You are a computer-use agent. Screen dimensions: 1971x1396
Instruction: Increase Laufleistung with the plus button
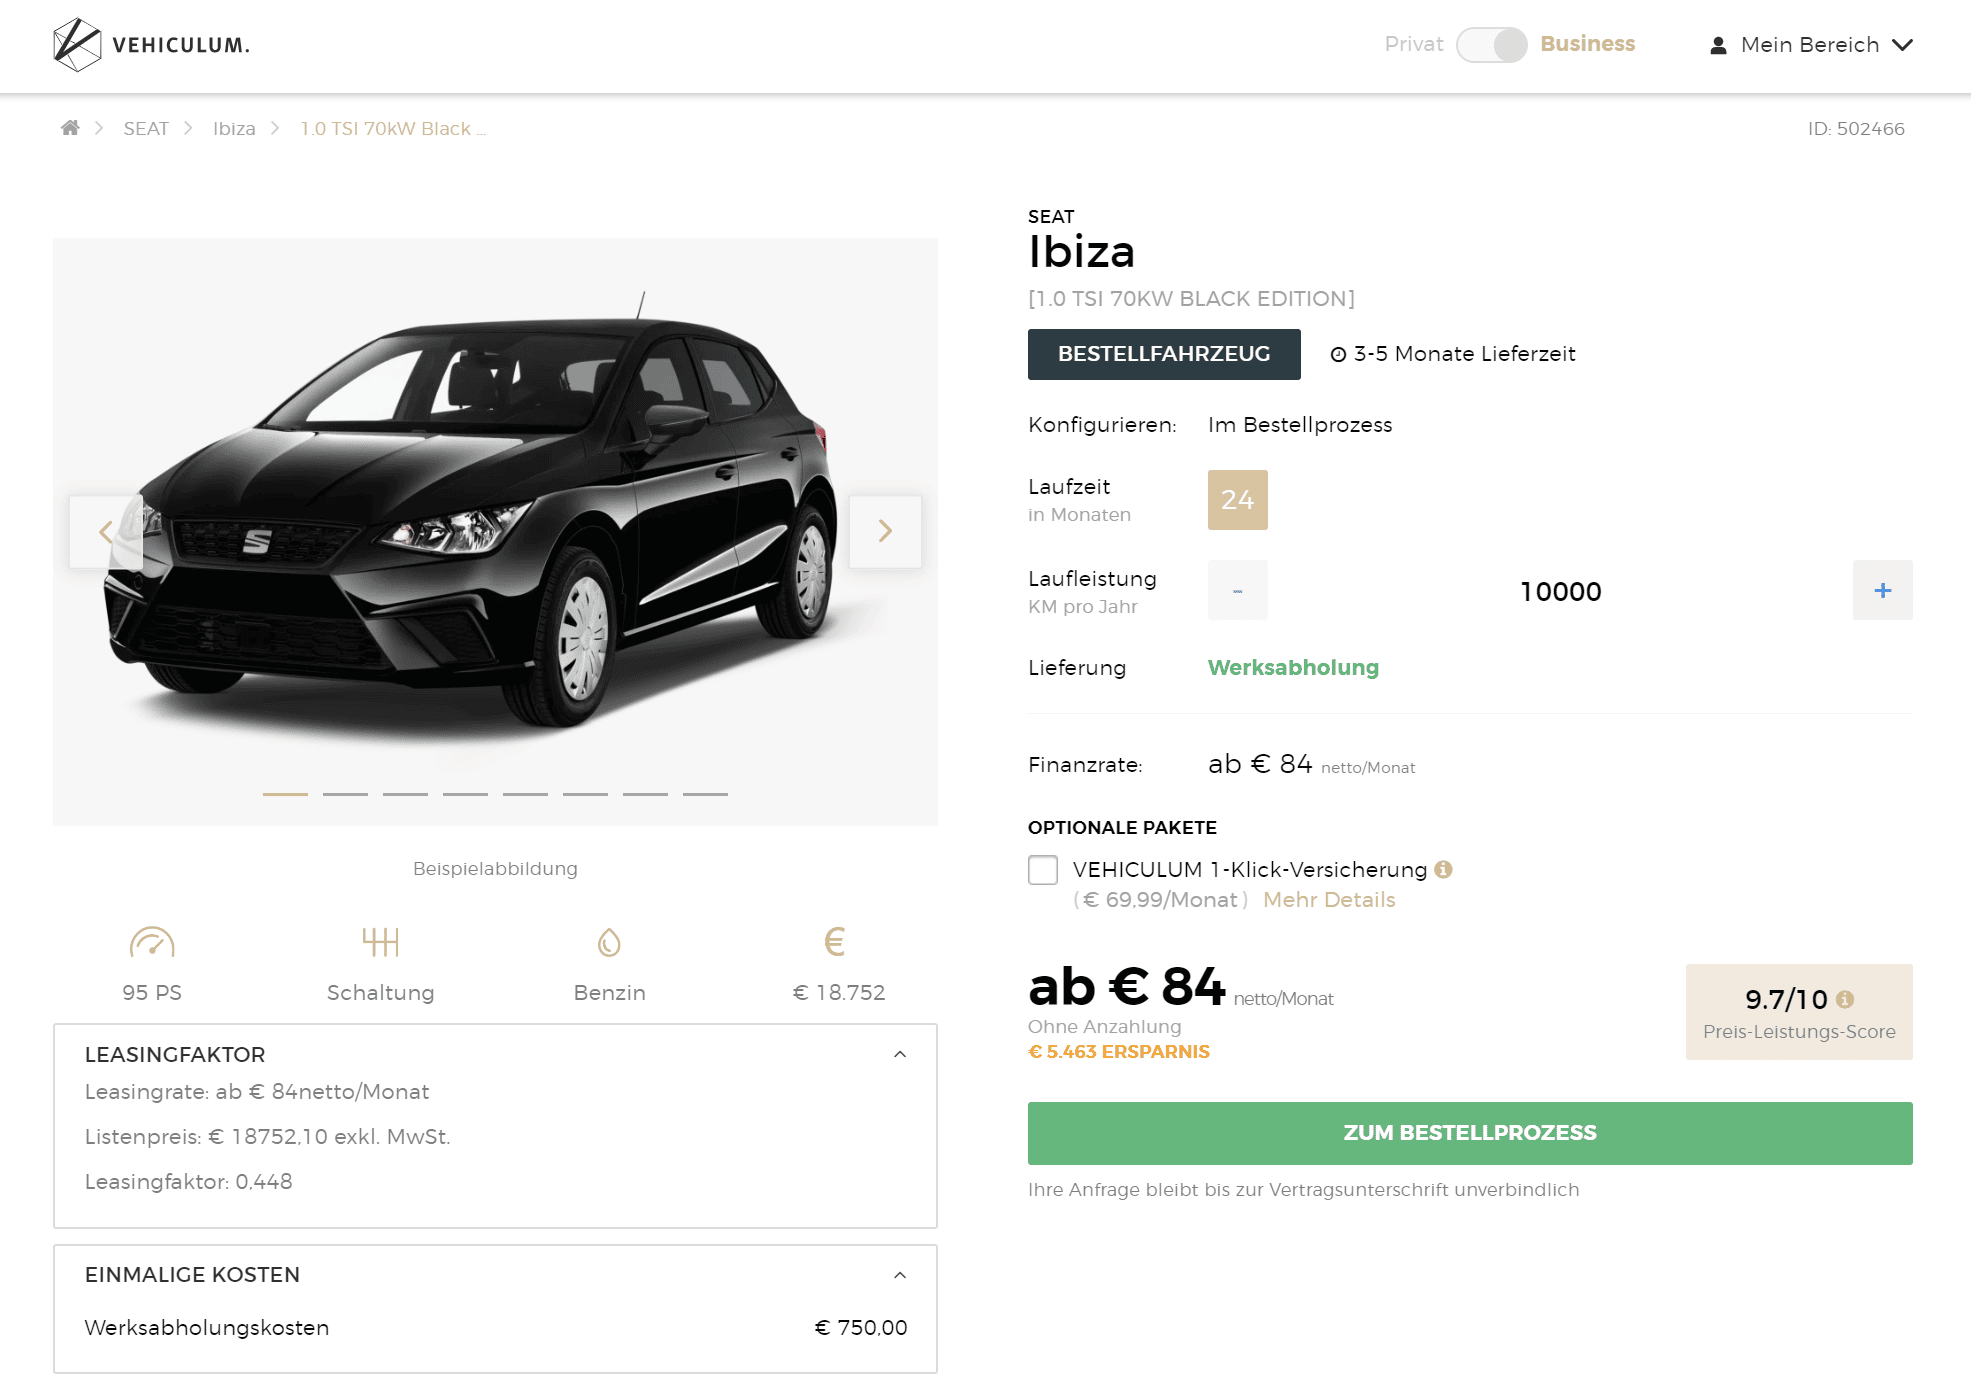(1882, 590)
